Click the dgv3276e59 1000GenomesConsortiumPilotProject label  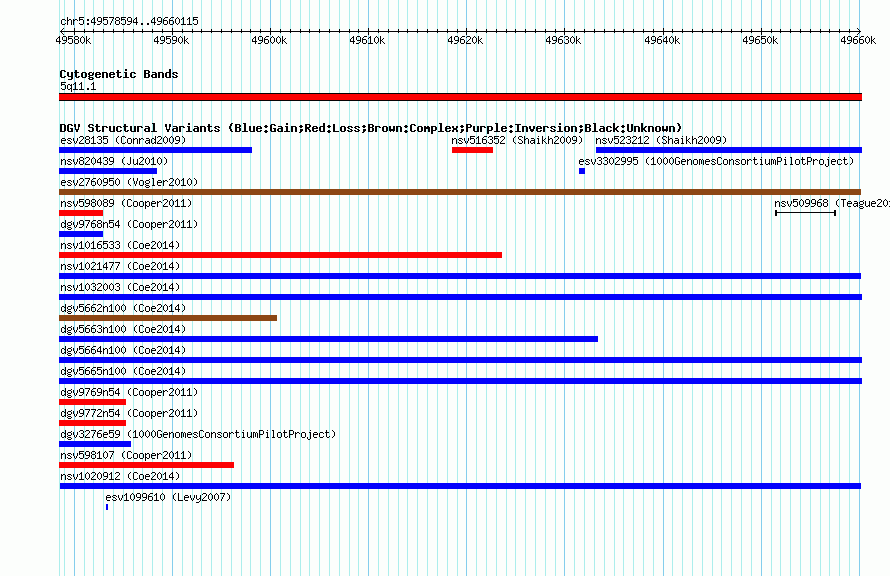pos(198,434)
